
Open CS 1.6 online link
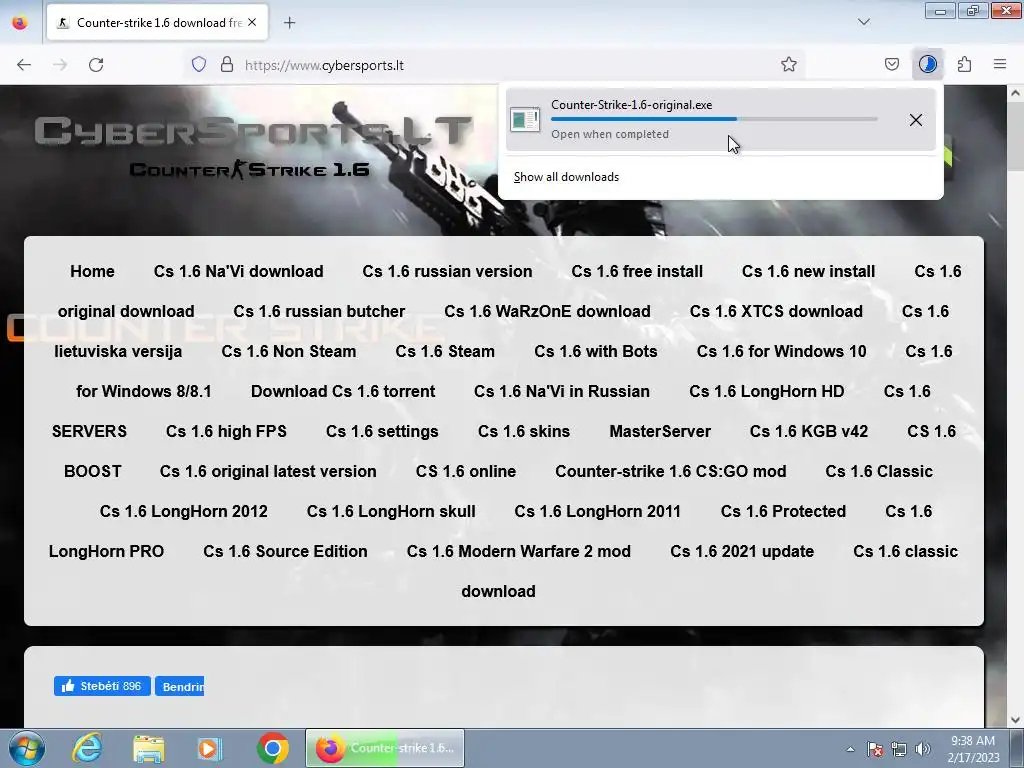pos(466,472)
